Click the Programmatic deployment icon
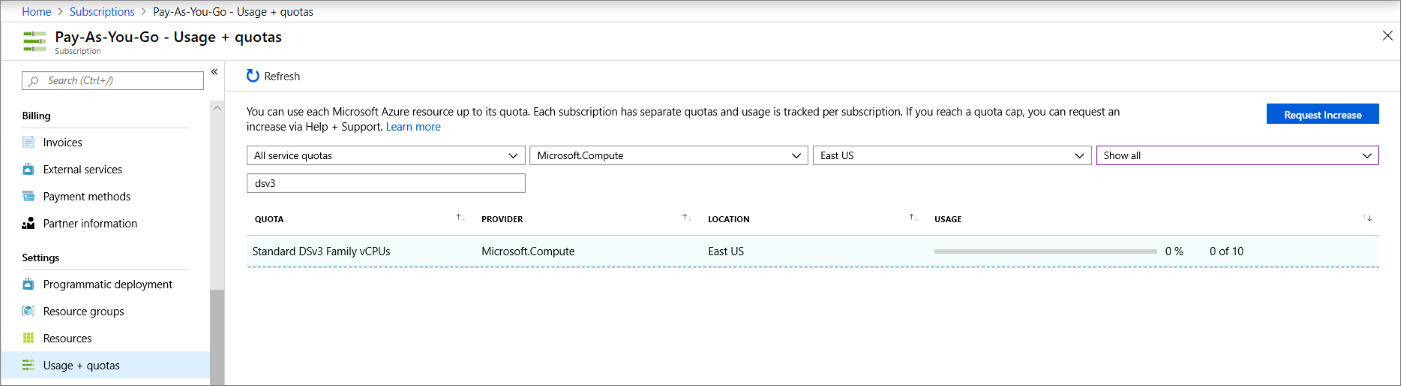1401x386 pixels. point(28,284)
